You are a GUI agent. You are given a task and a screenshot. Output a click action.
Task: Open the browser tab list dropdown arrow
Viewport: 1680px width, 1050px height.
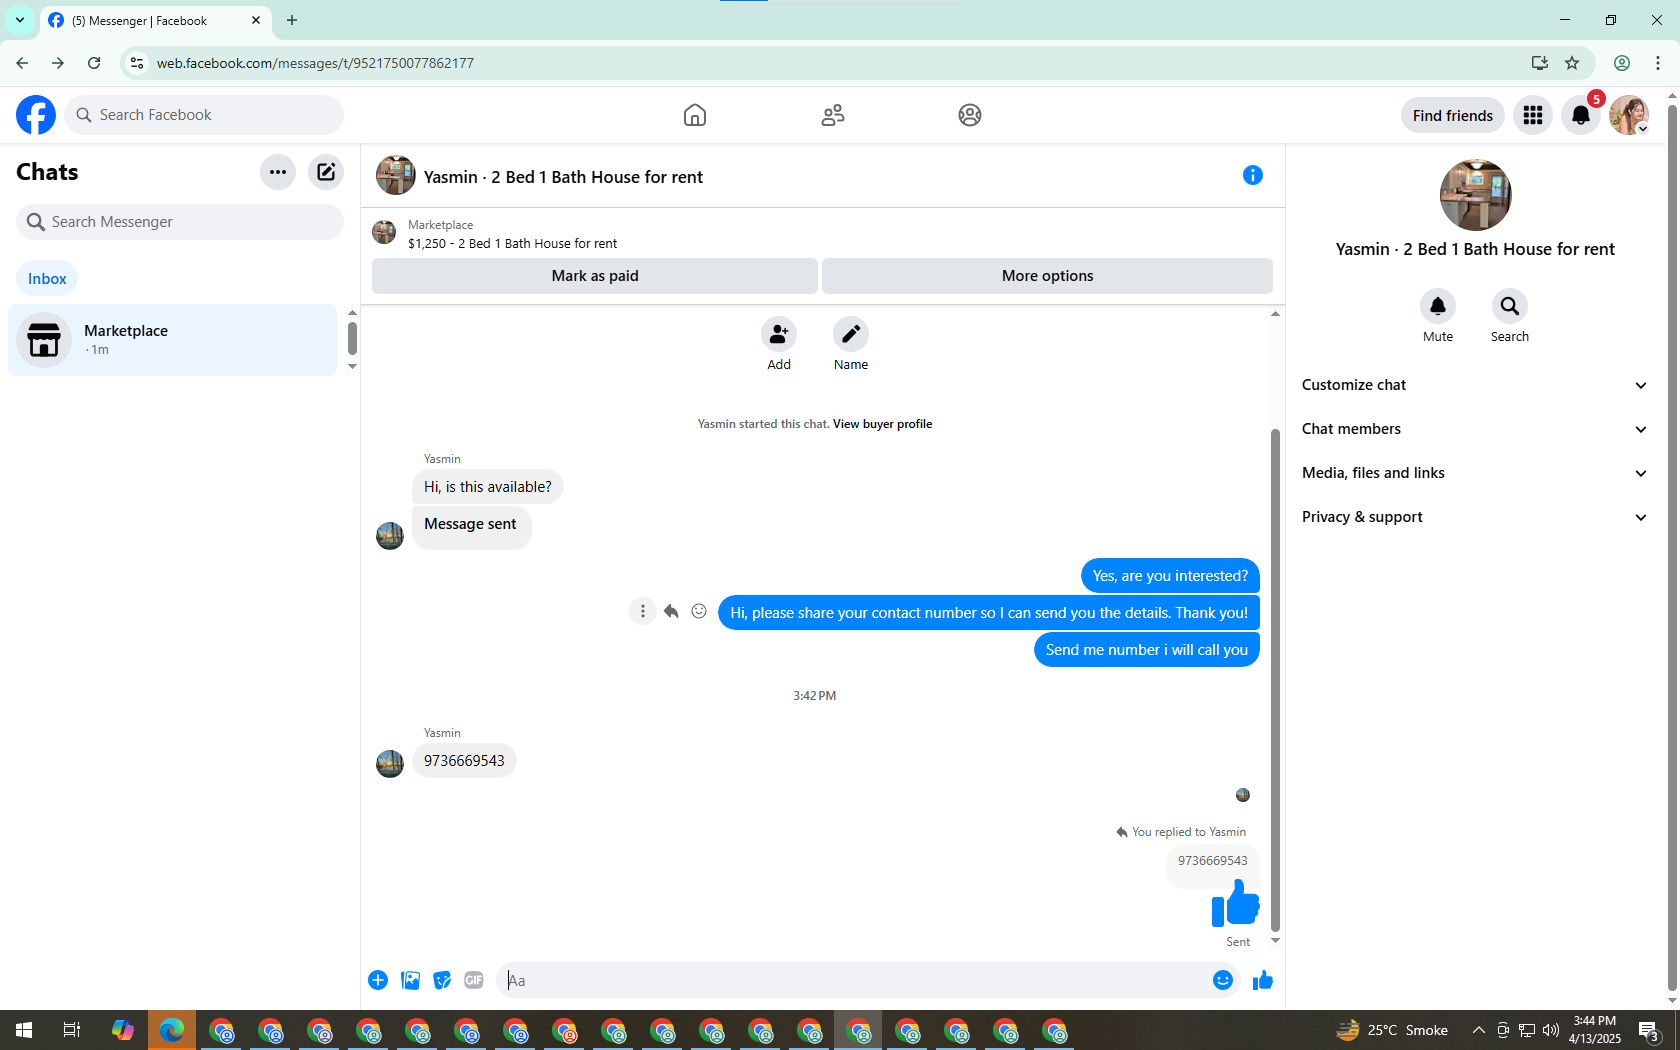click(20, 20)
